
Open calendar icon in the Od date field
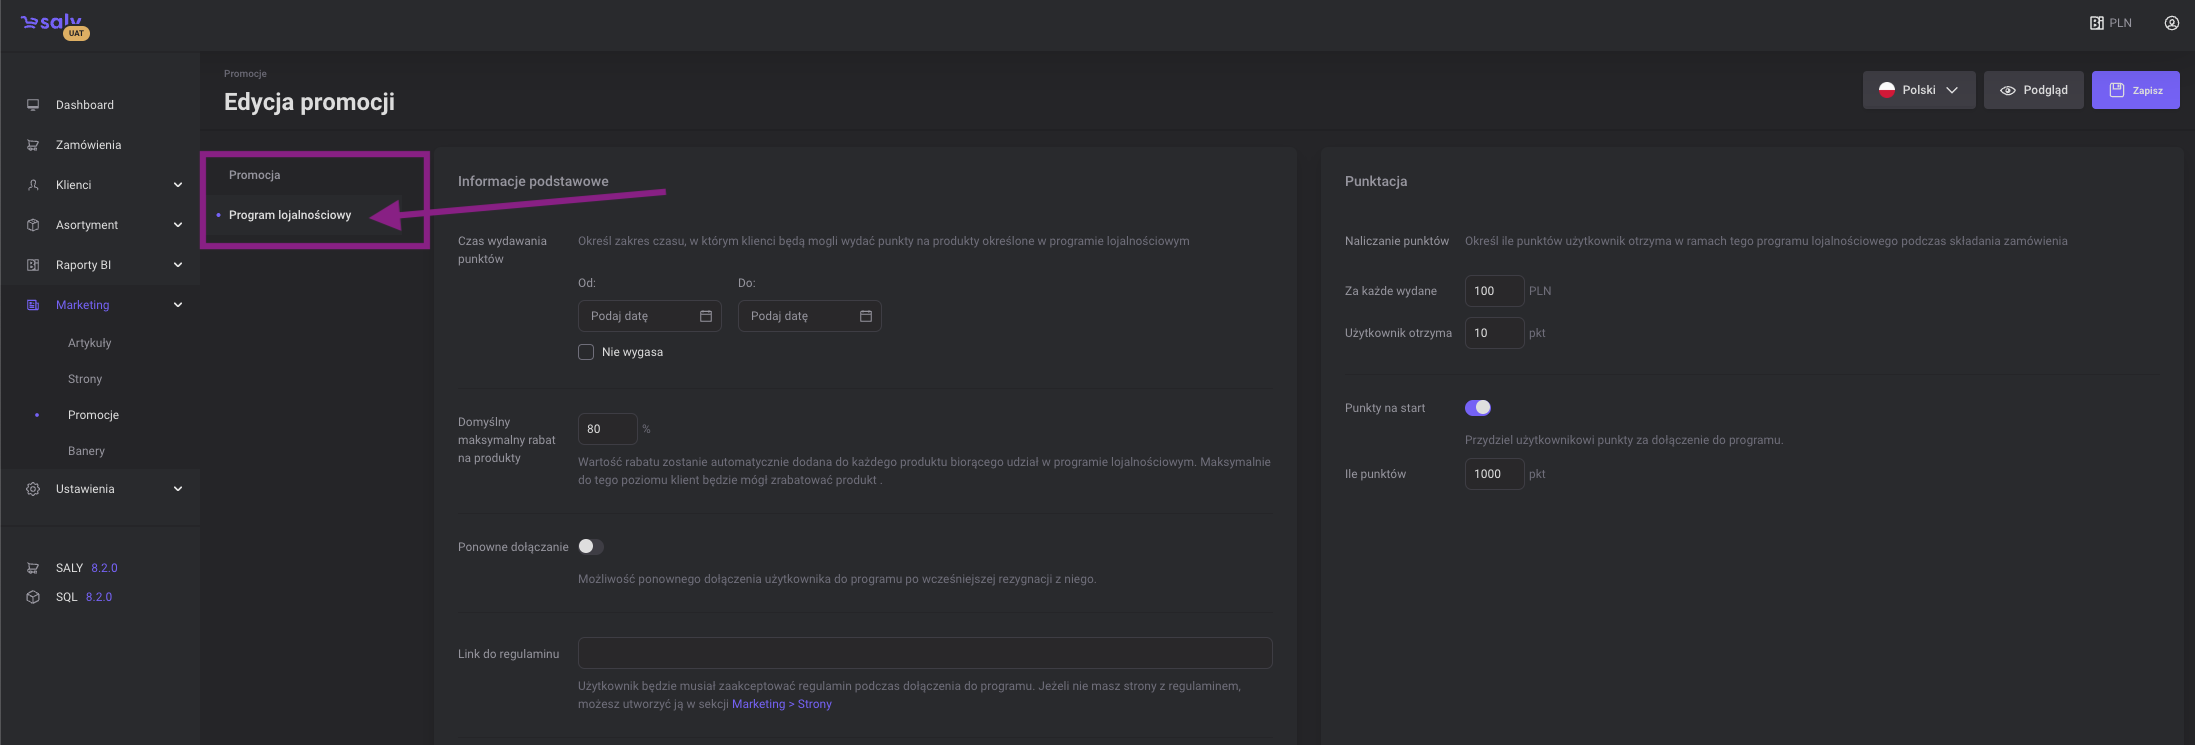point(706,316)
